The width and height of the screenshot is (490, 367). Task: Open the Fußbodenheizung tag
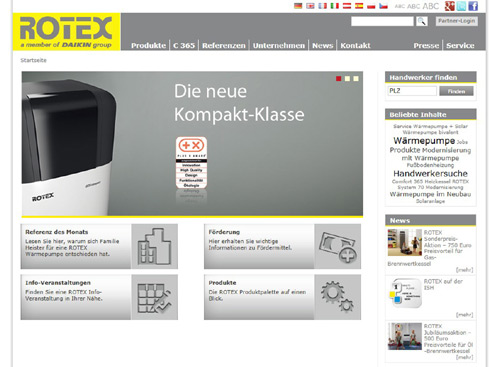coord(430,165)
